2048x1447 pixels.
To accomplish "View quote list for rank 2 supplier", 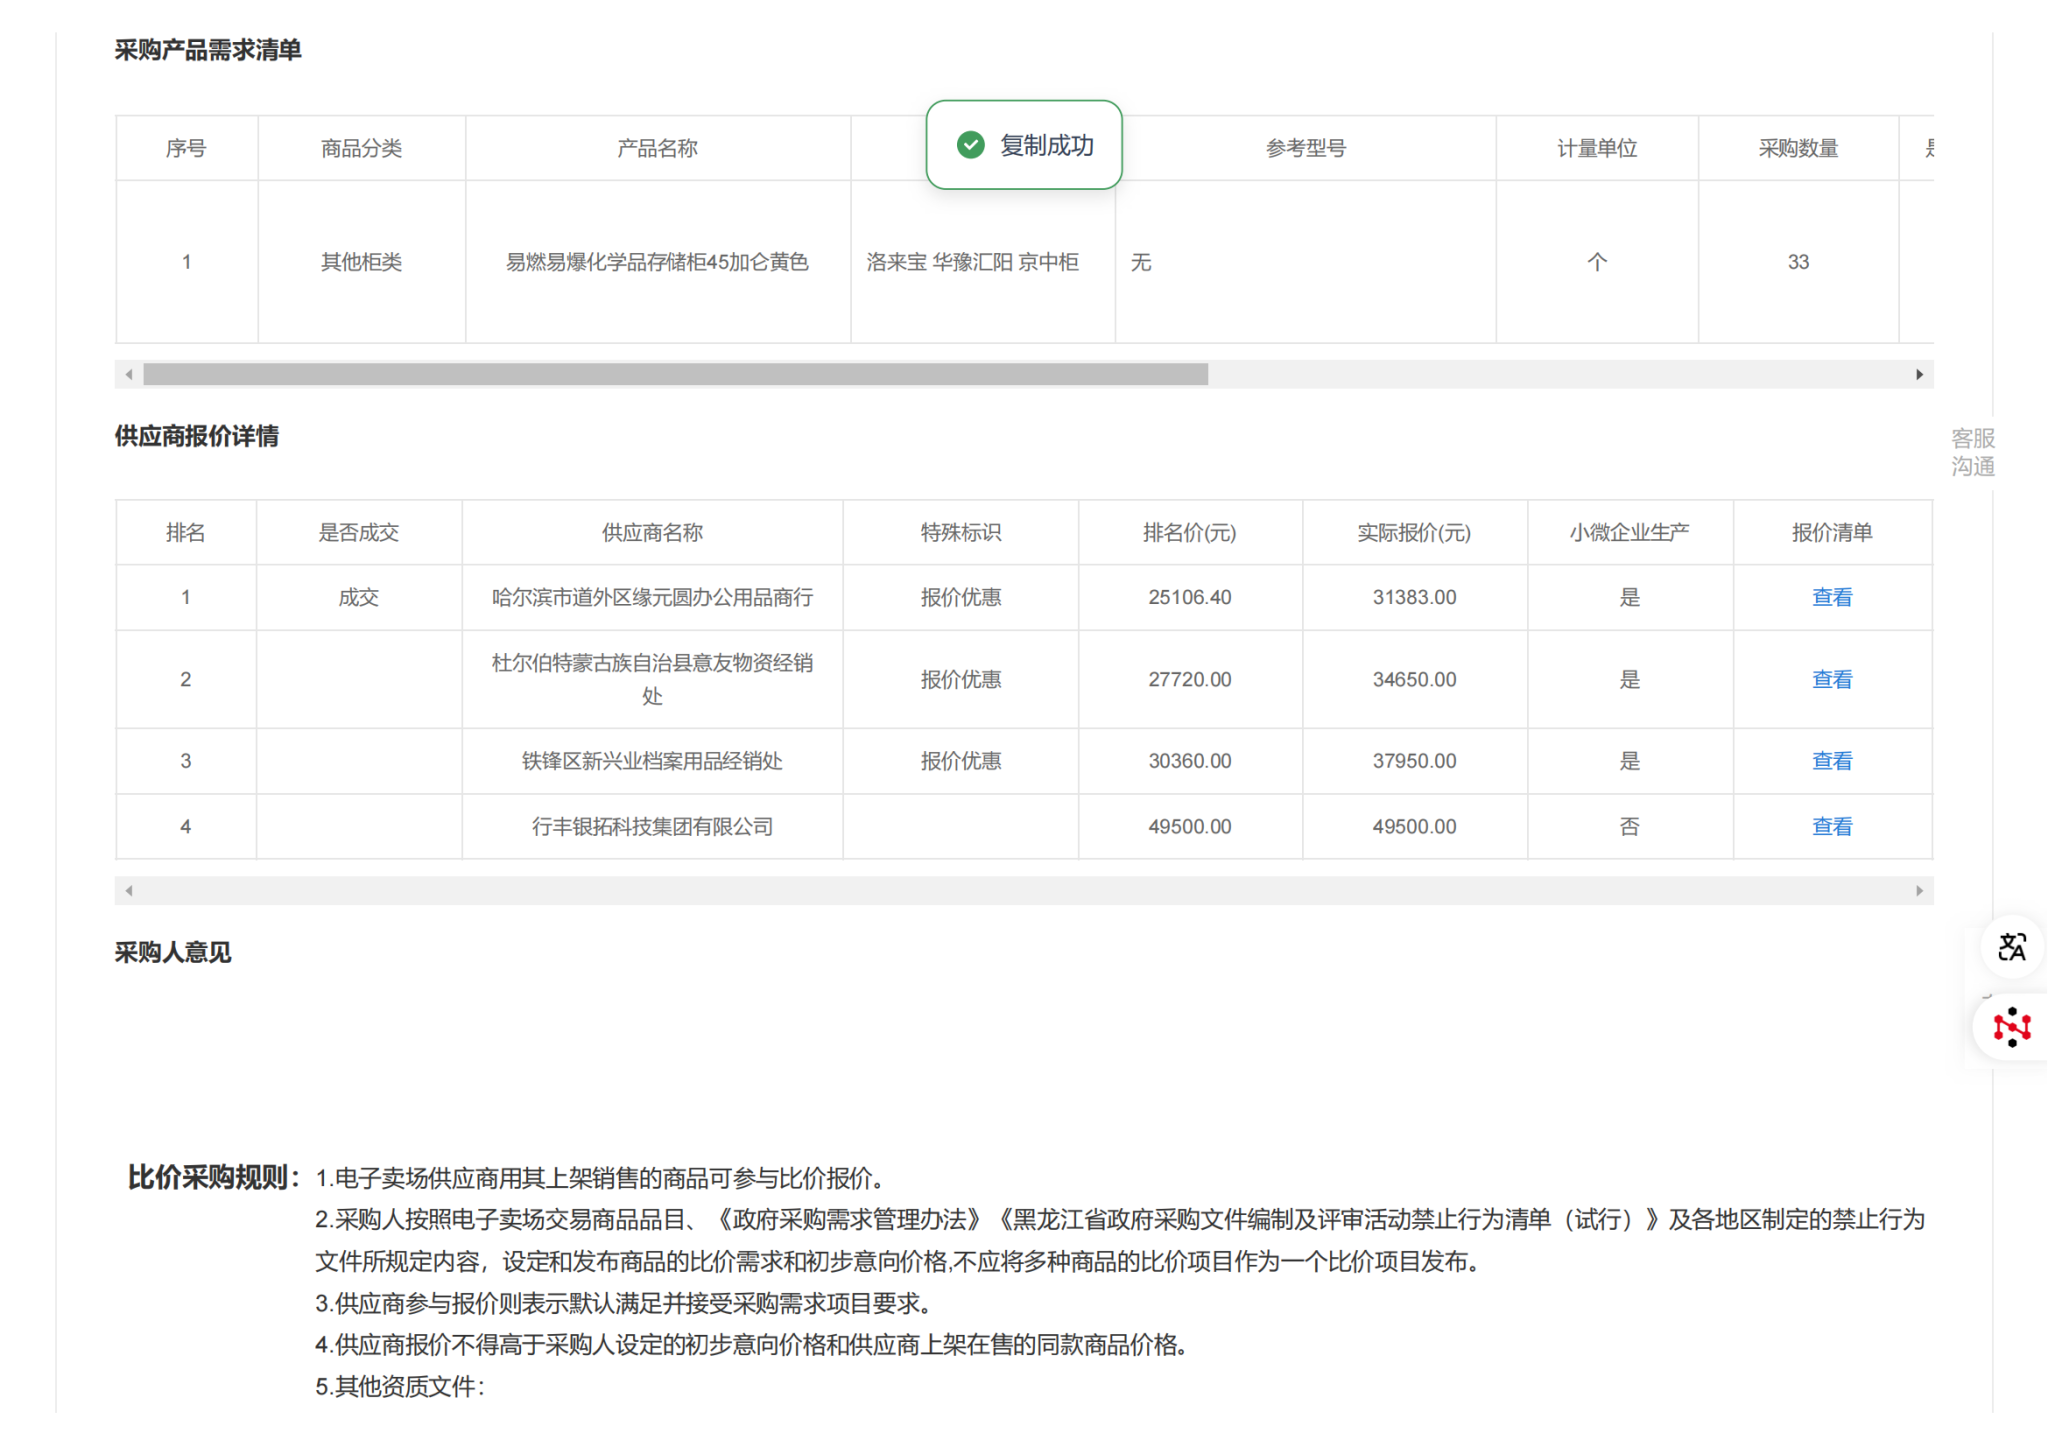I will pyautogui.click(x=1831, y=679).
